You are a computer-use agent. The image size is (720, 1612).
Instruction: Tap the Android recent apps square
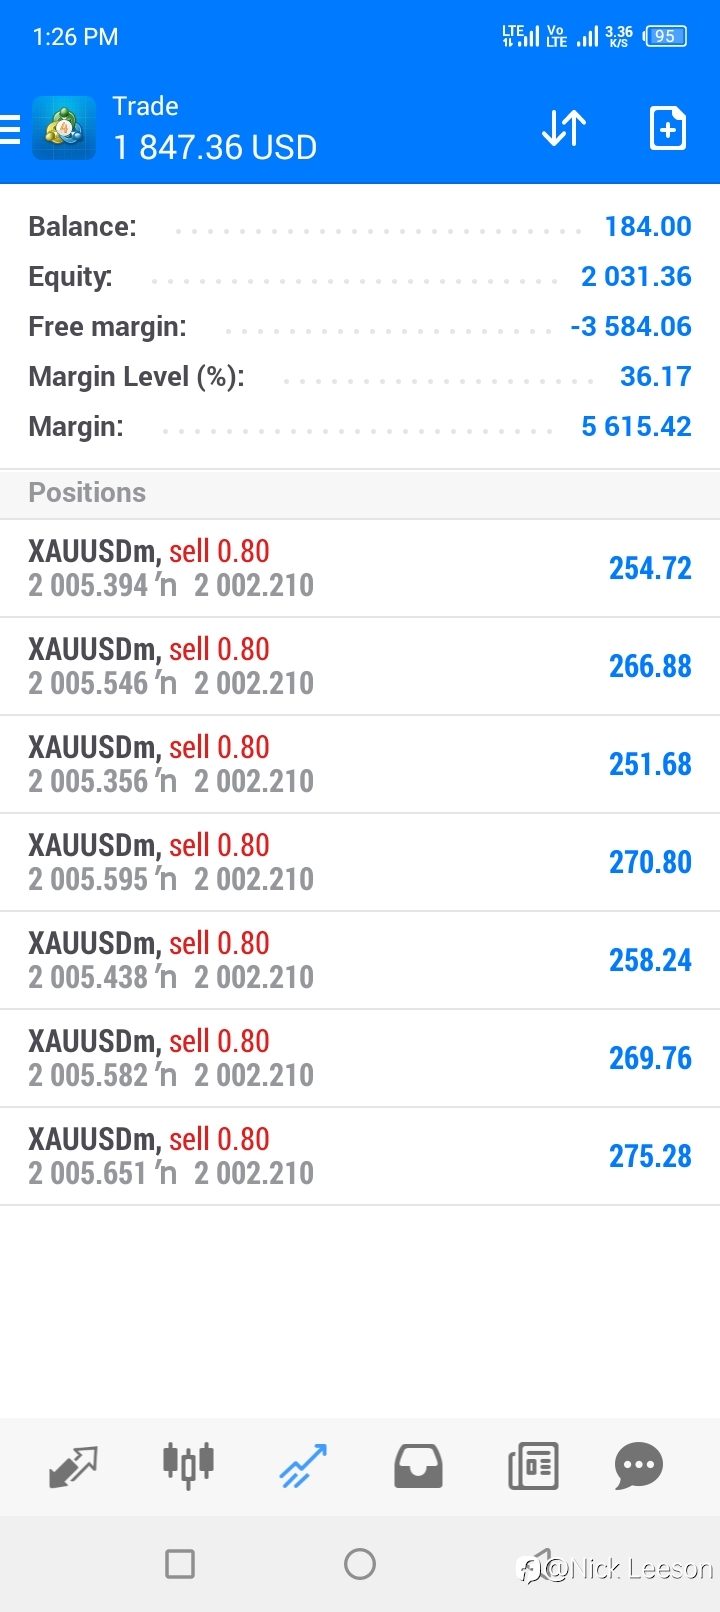(x=180, y=1564)
